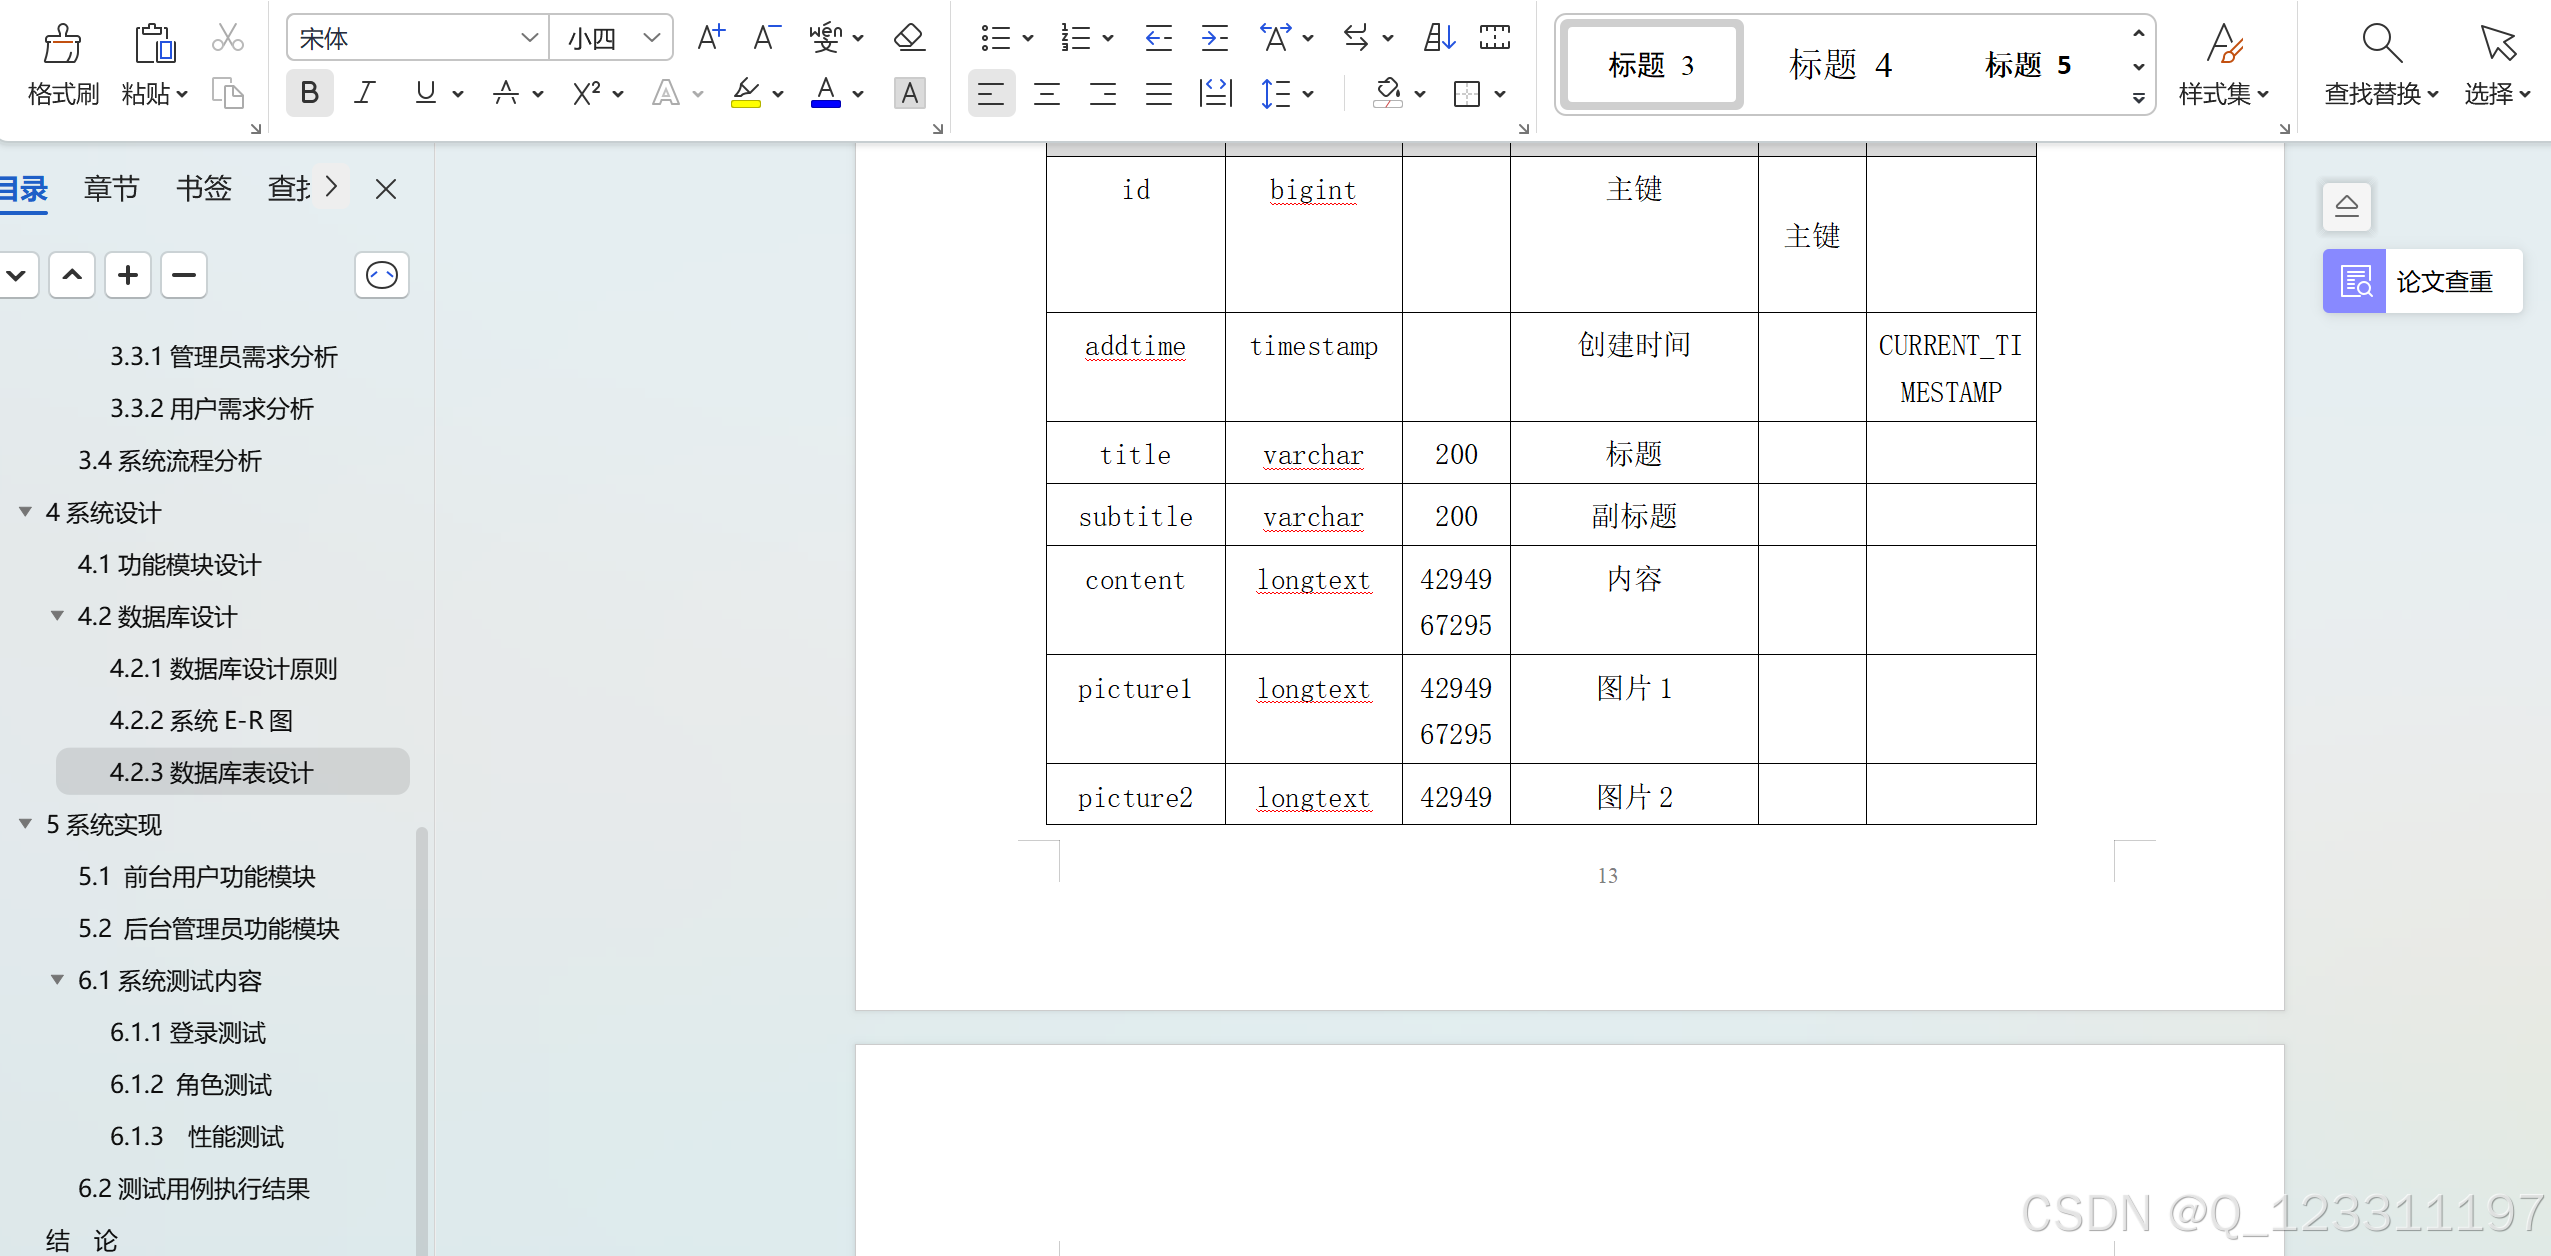Click the Format Painter (格式刷) icon

point(62,44)
